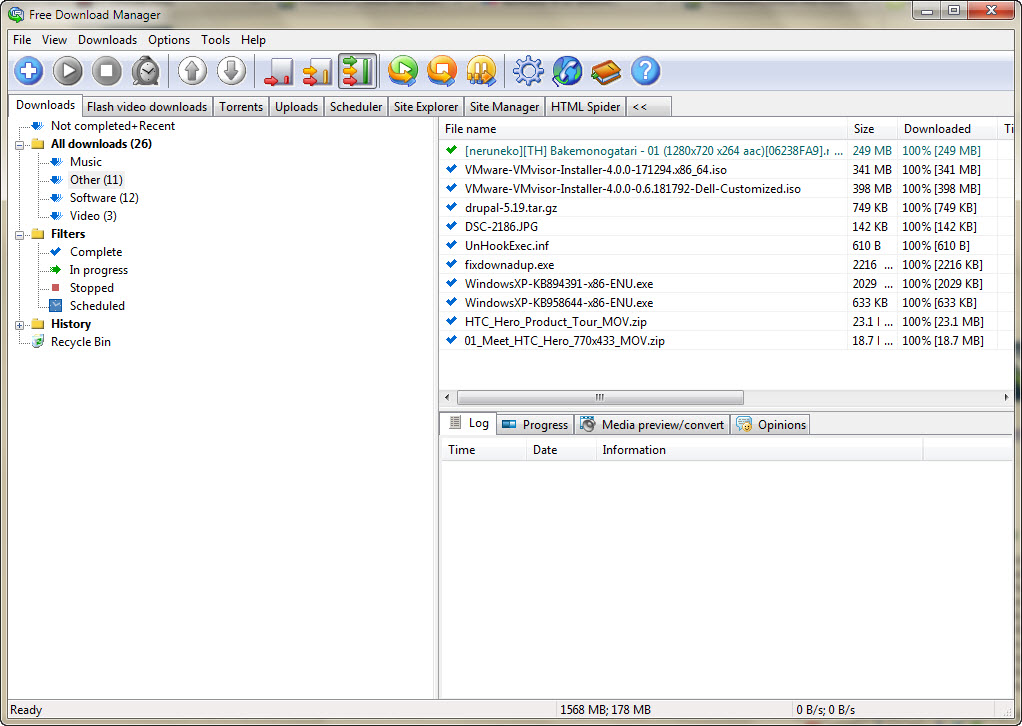
Task: Select VMware-VMvisor-Installer-4.0.0-171294.x86_64.iso
Action: tap(726, 169)
